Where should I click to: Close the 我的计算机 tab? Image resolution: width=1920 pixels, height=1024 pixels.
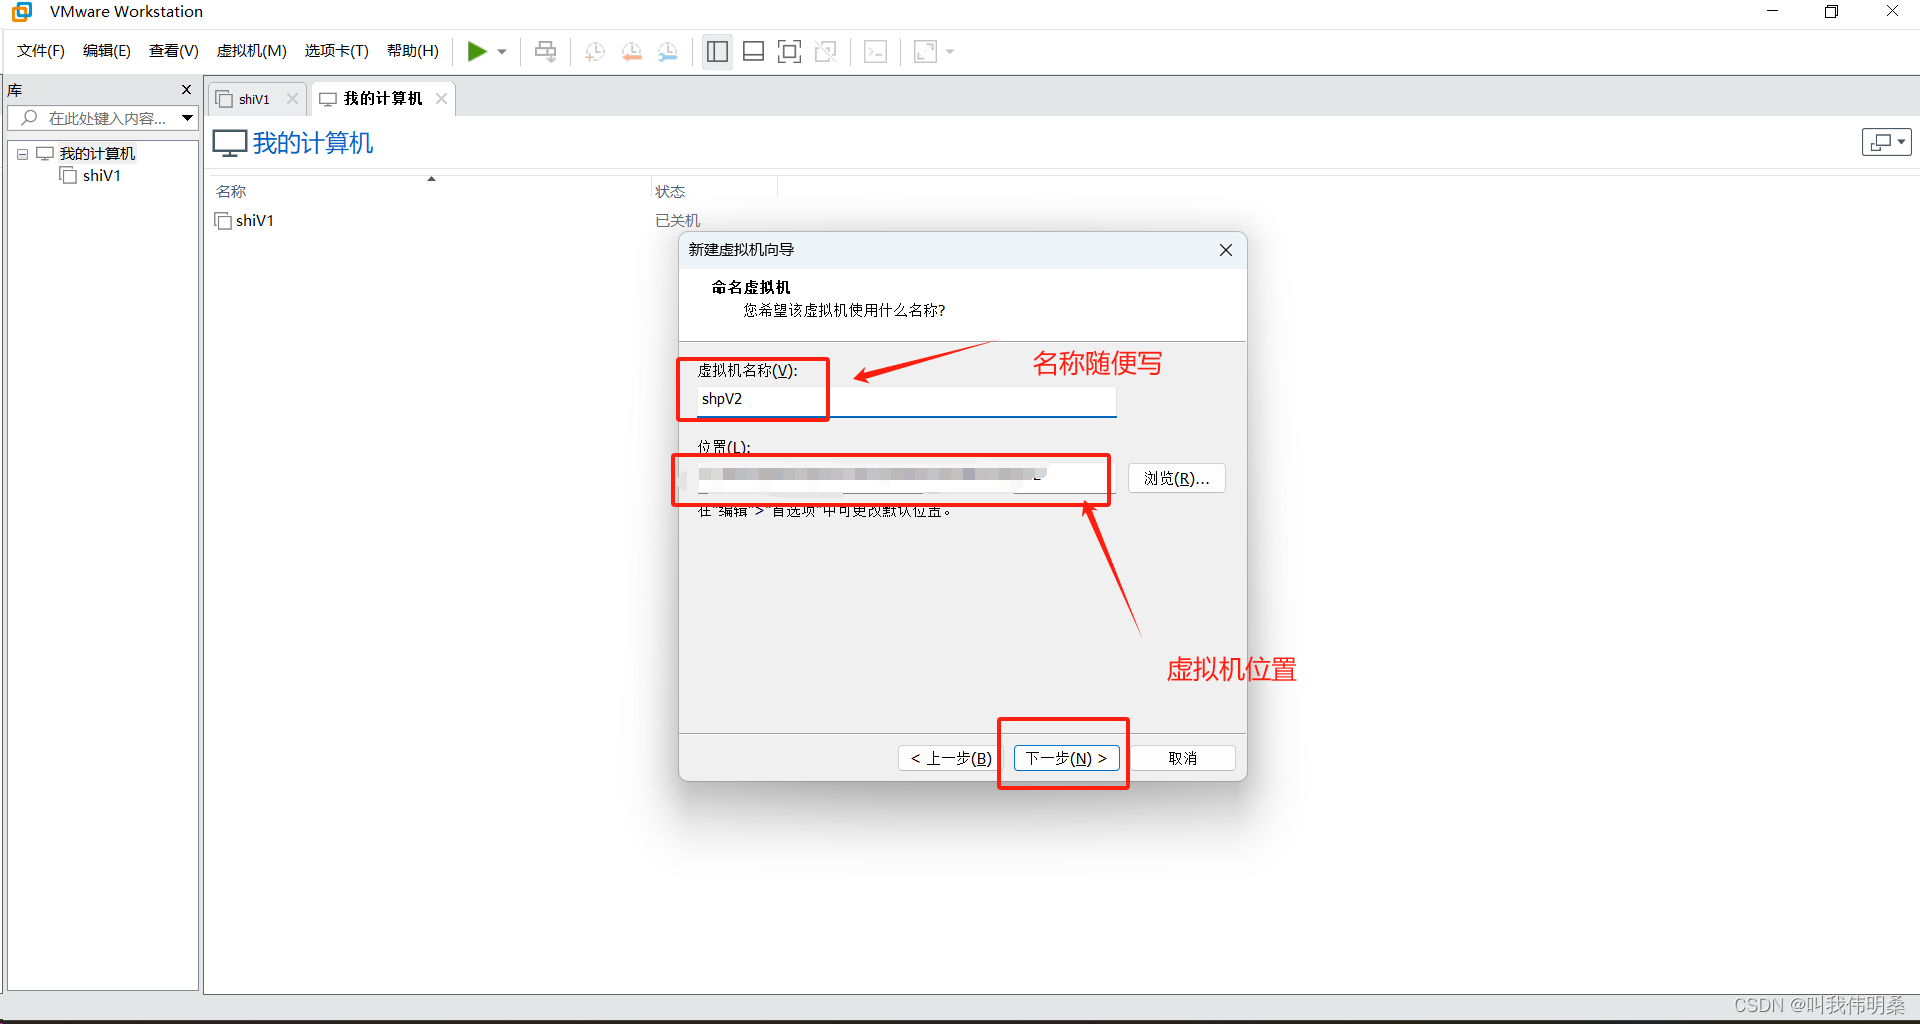pos(441,99)
